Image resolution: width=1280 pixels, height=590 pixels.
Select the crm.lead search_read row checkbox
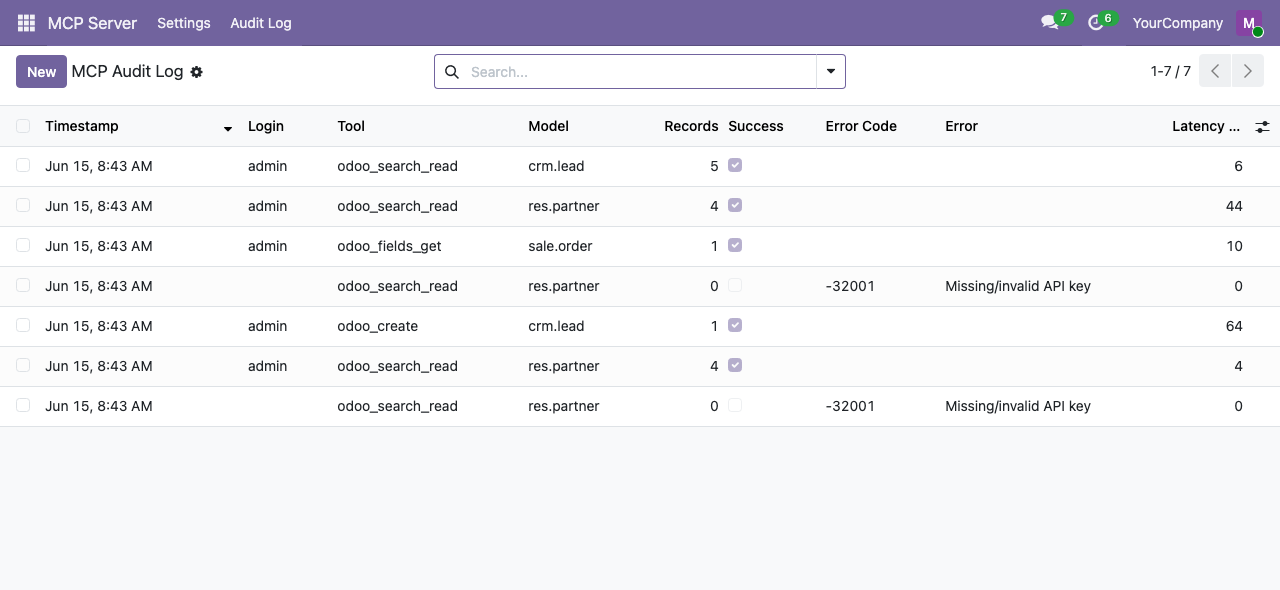point(23,165)
